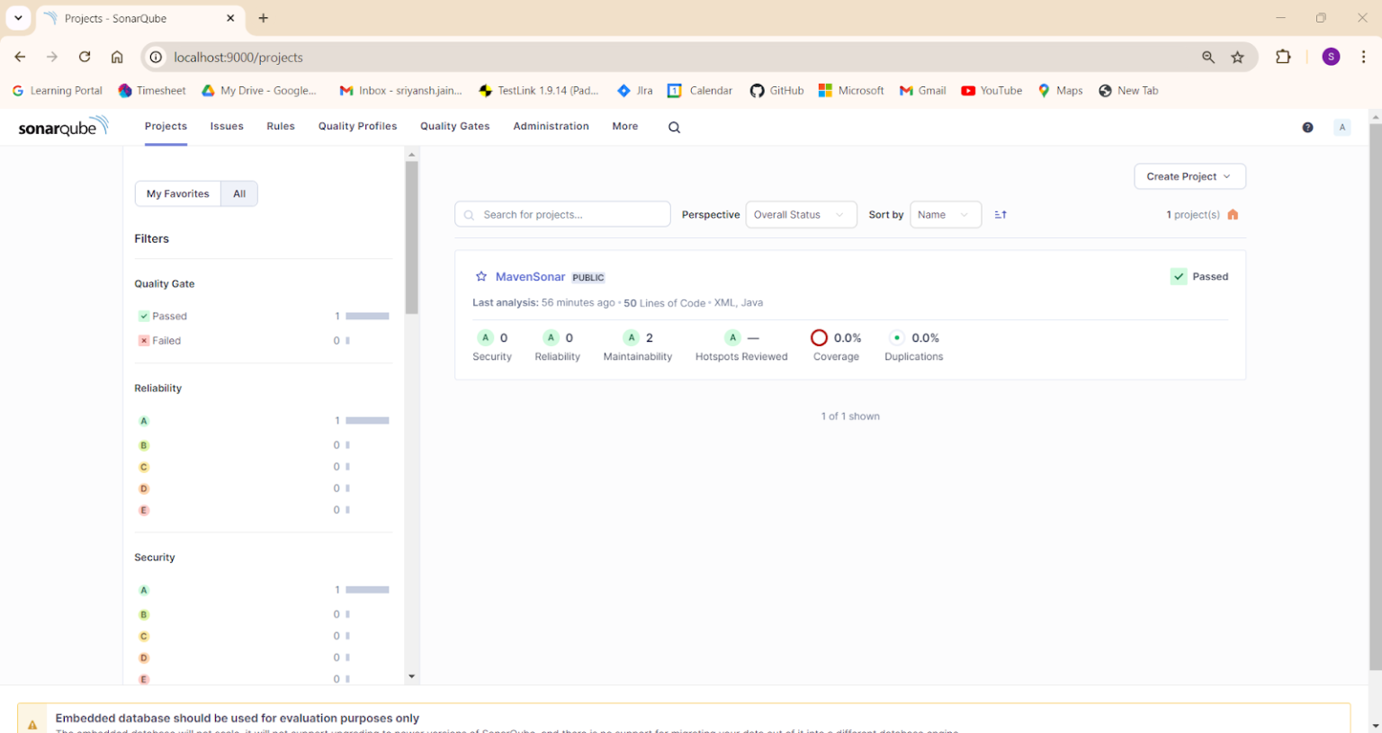
Task: Click the Coverage percentage ring for MavenSonar
Action: (x=819, y=337)
